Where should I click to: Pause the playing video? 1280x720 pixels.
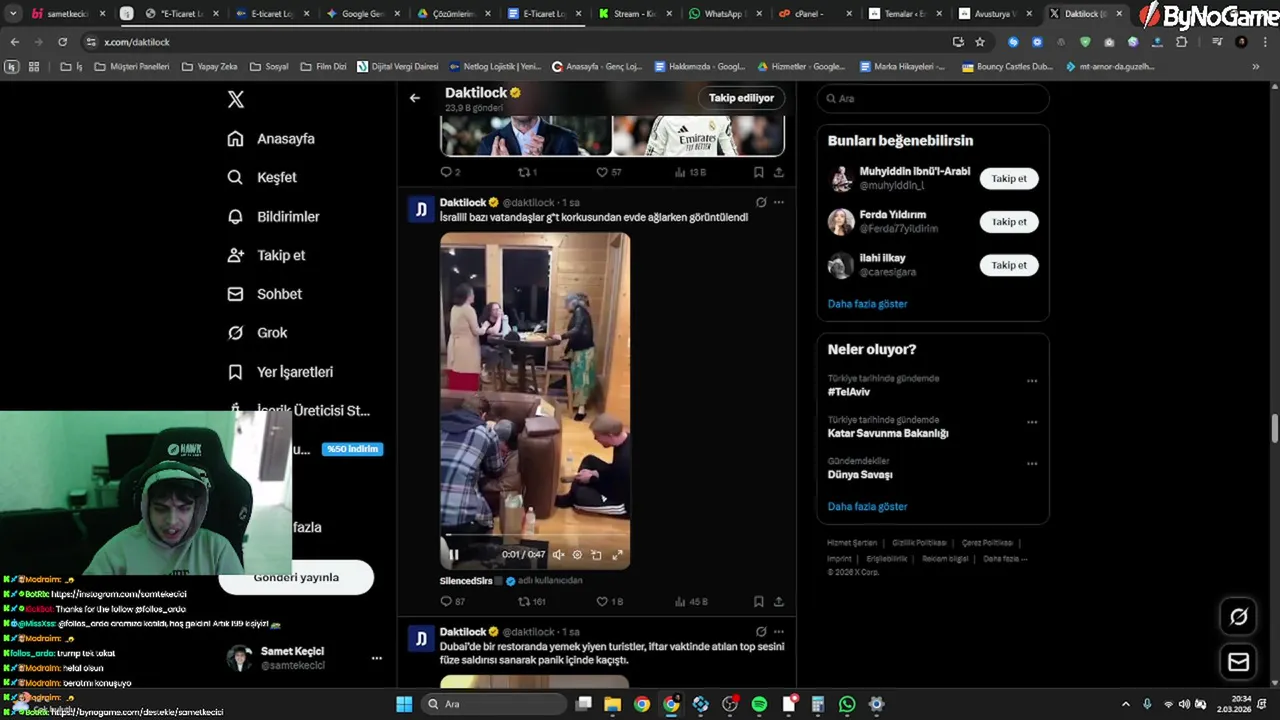[x=453, y=555]
